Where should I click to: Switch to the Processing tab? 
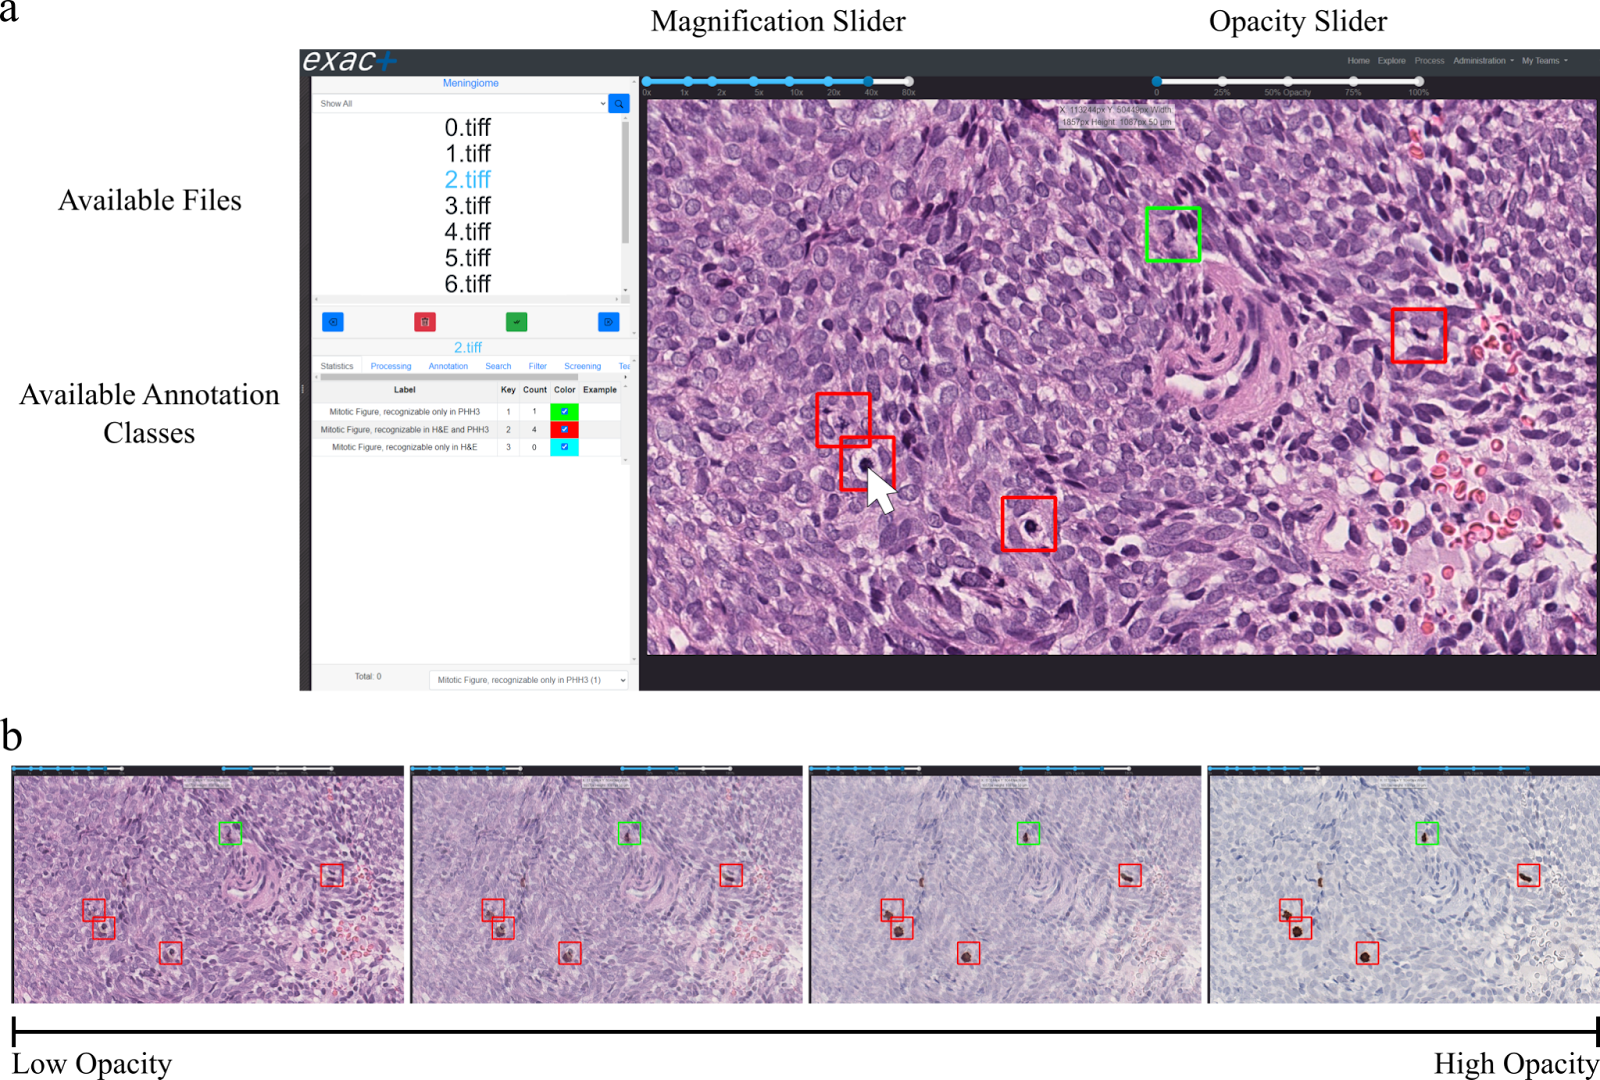391,366
